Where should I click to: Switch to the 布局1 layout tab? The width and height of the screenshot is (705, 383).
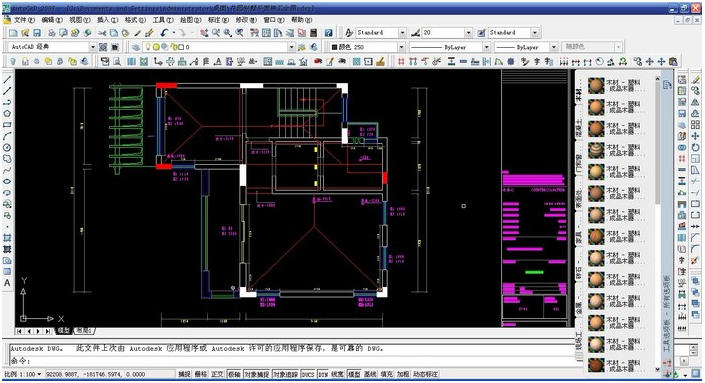[84, 330]
